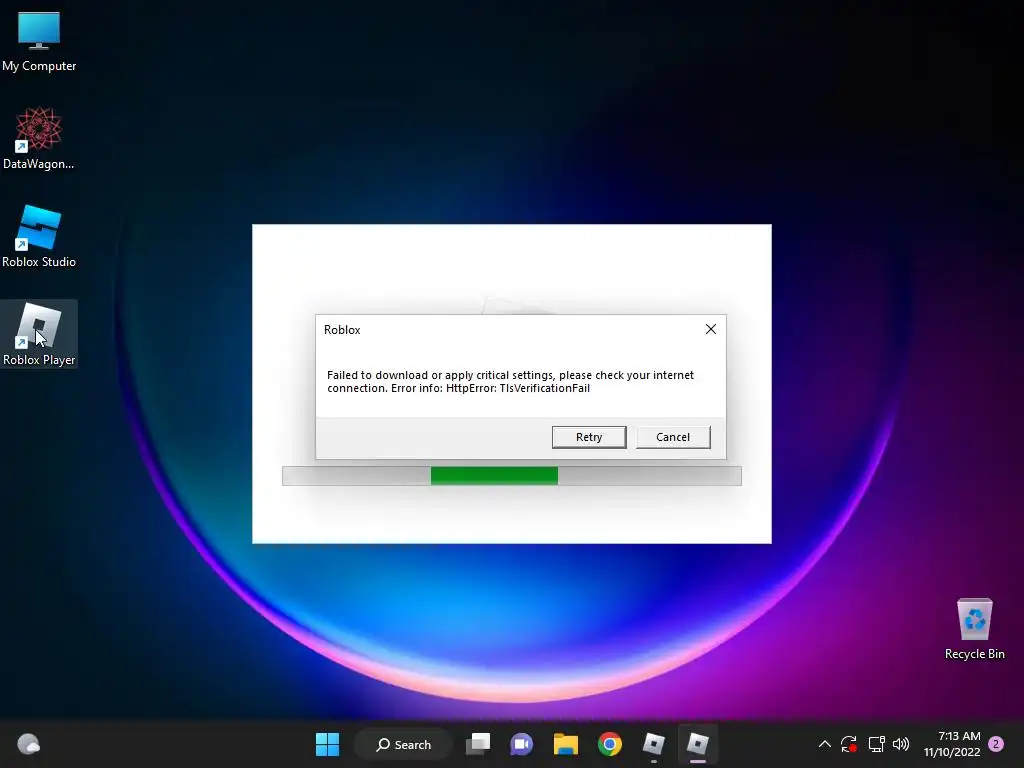Select the DataWagon desktop shortcut
This screenshot has height=768, width=1024.
[x=39, y=138]
